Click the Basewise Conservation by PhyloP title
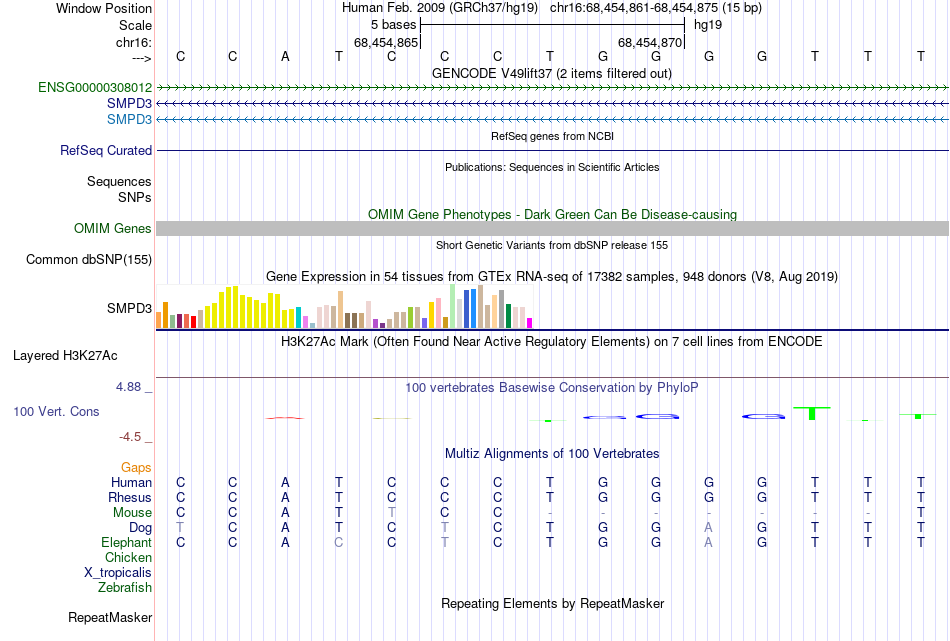This screenshot has height=641, width=950. click(x=552, y=388)
